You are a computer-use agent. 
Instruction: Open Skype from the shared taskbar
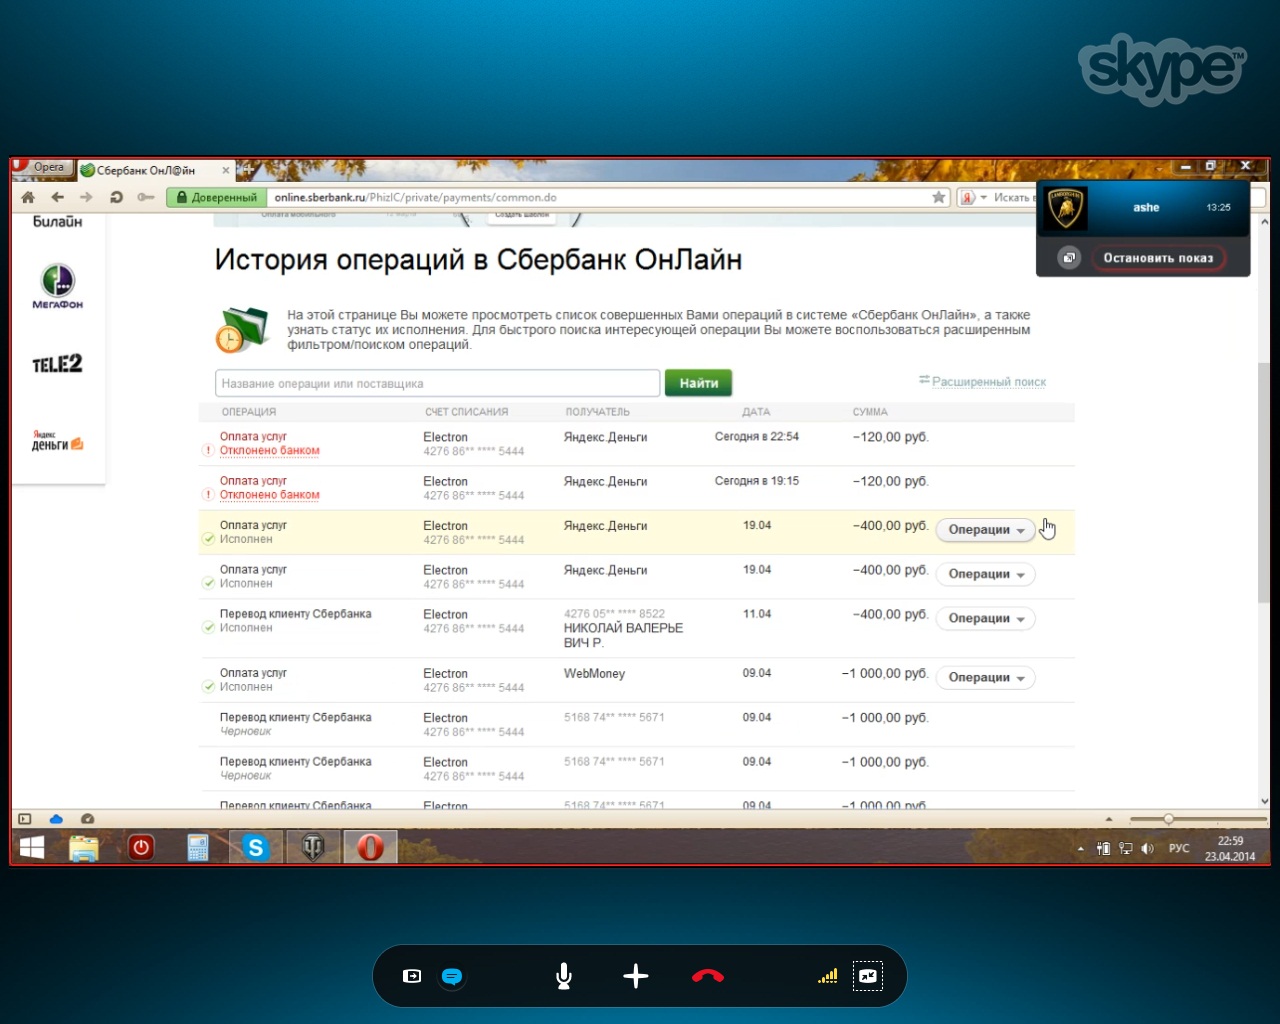(256, 848)
